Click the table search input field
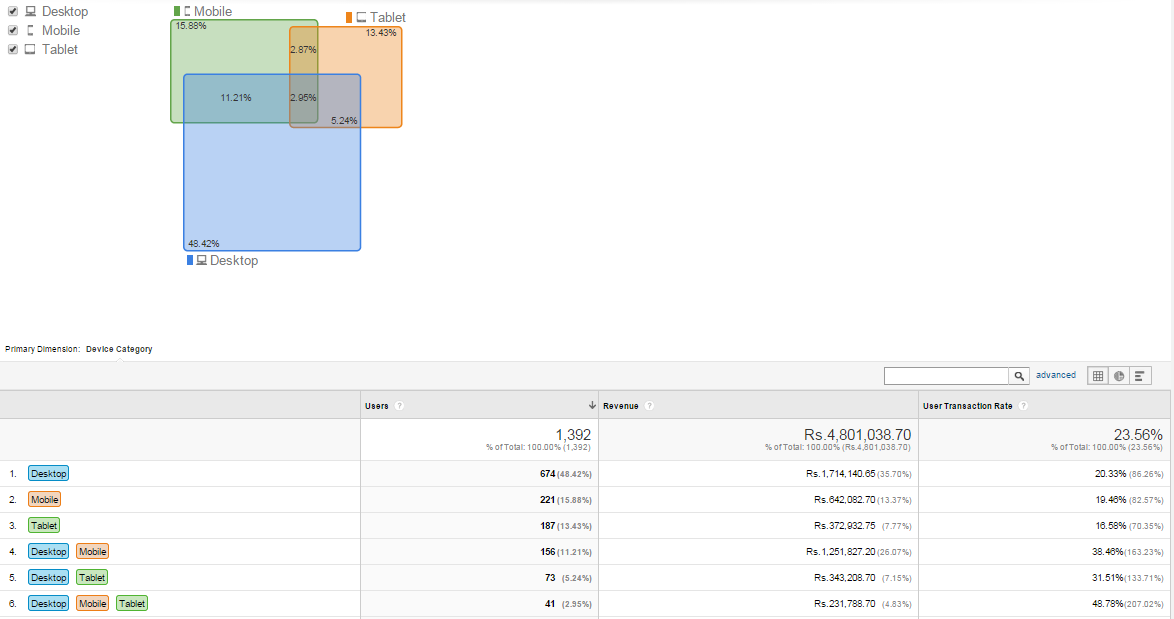Screen dimensions: 1174x619 pyautogui.click(x=946, y=376)
